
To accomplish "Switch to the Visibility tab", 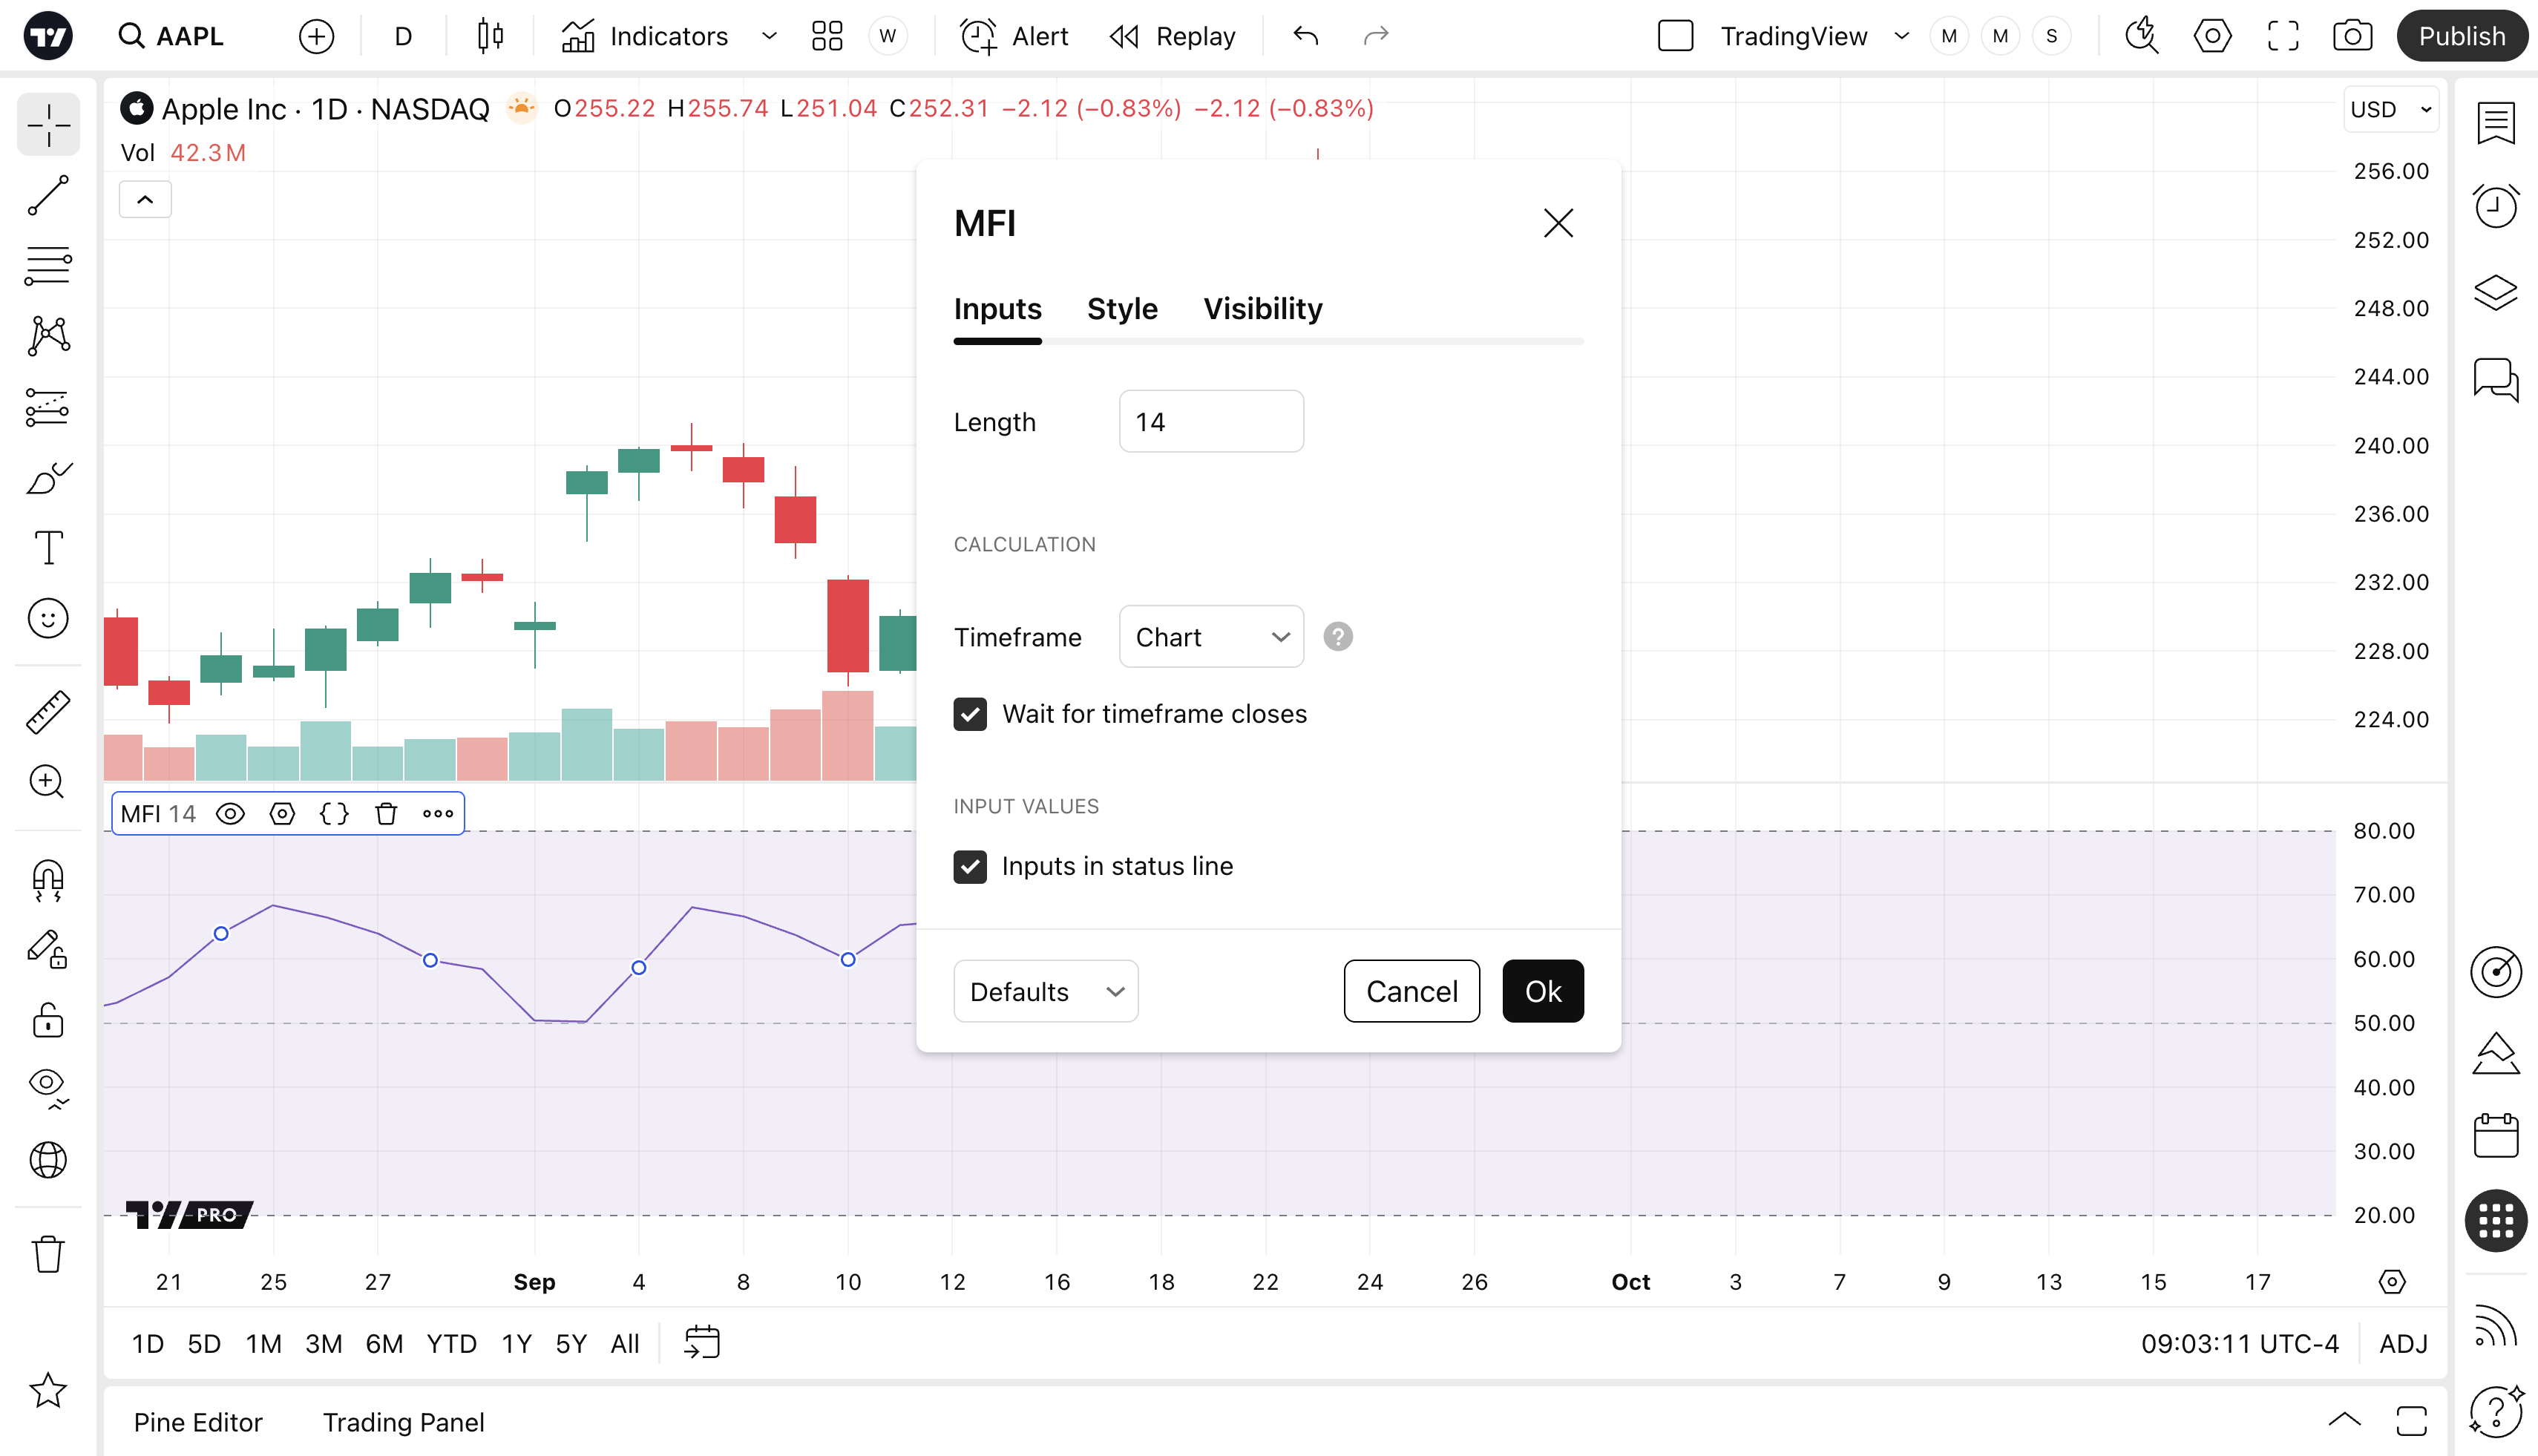I will click(x=1263, y=309).
